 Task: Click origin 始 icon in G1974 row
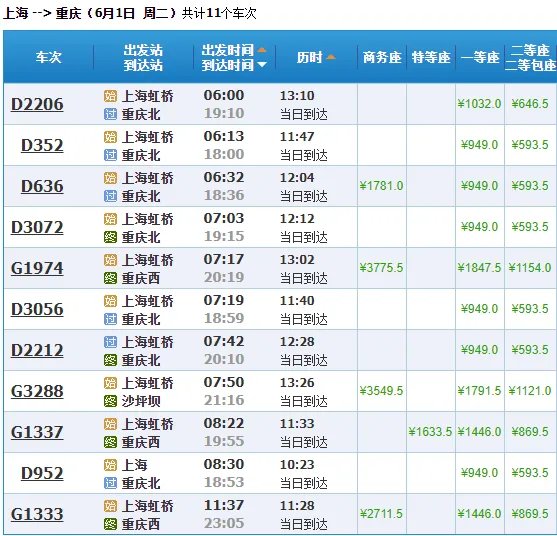[x=110, y=260]
